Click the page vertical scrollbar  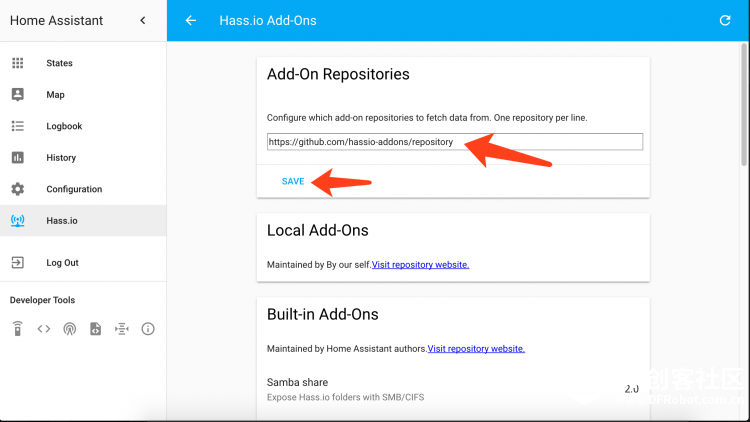(744, 105)
